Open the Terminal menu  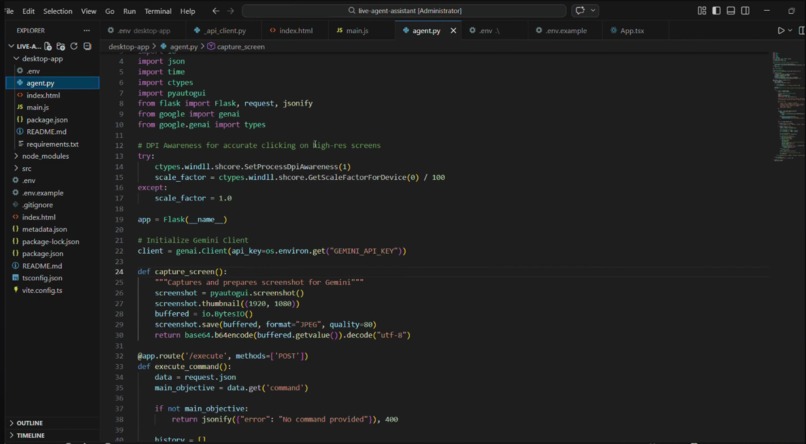tap(158, 11)
